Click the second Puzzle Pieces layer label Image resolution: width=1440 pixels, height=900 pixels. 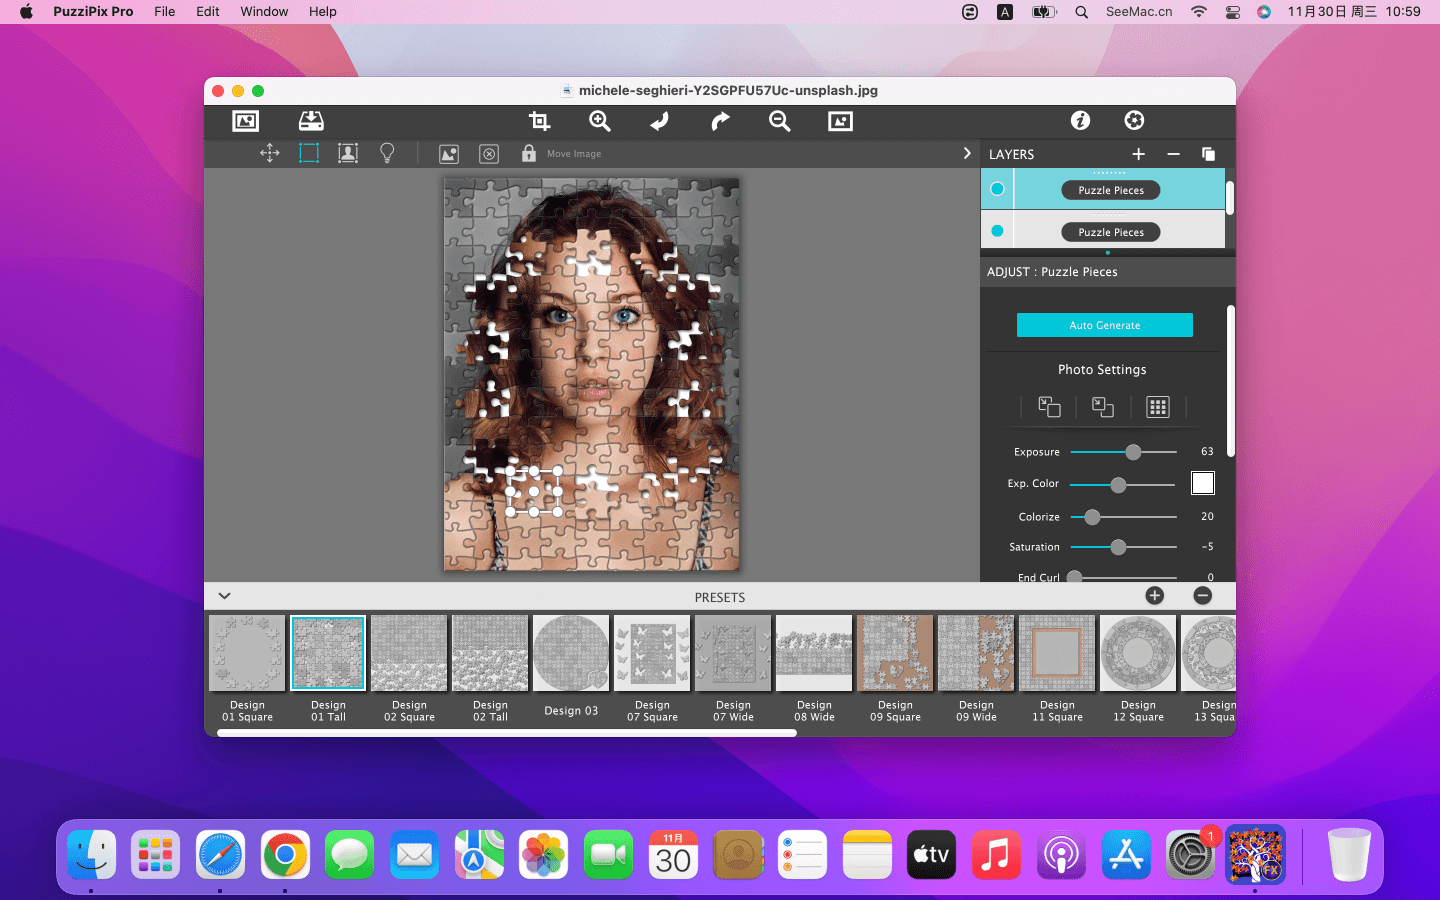pyautogui.click(x=1110, y=232)
